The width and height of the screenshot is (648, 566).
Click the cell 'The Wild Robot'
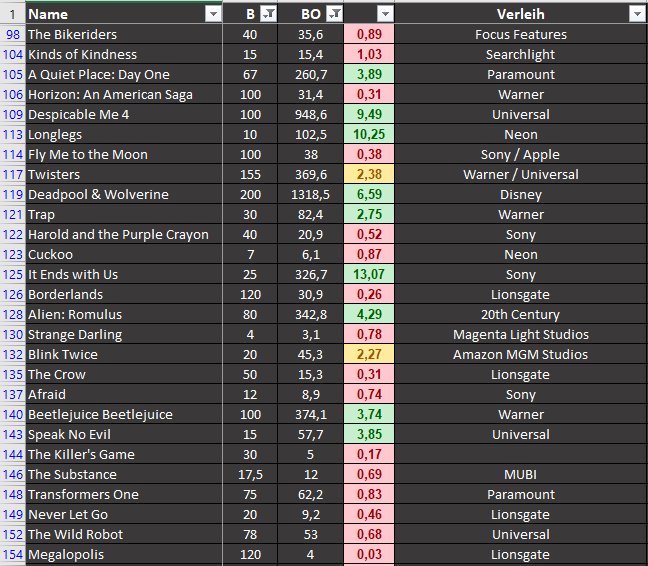(x=124, y=534)
